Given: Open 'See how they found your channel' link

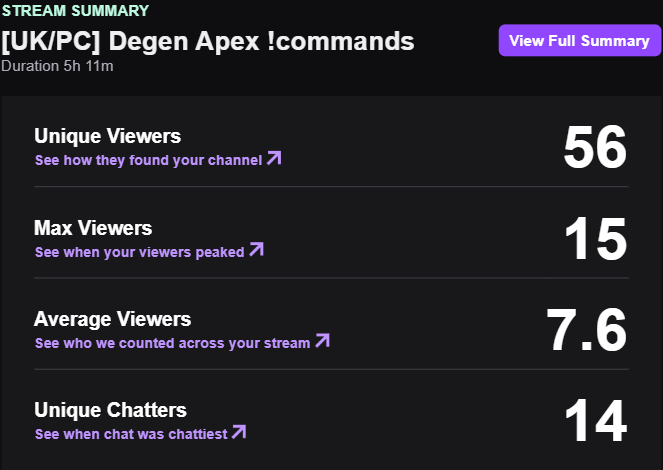Looking at the screenshot, I should [x=148, y=160].
